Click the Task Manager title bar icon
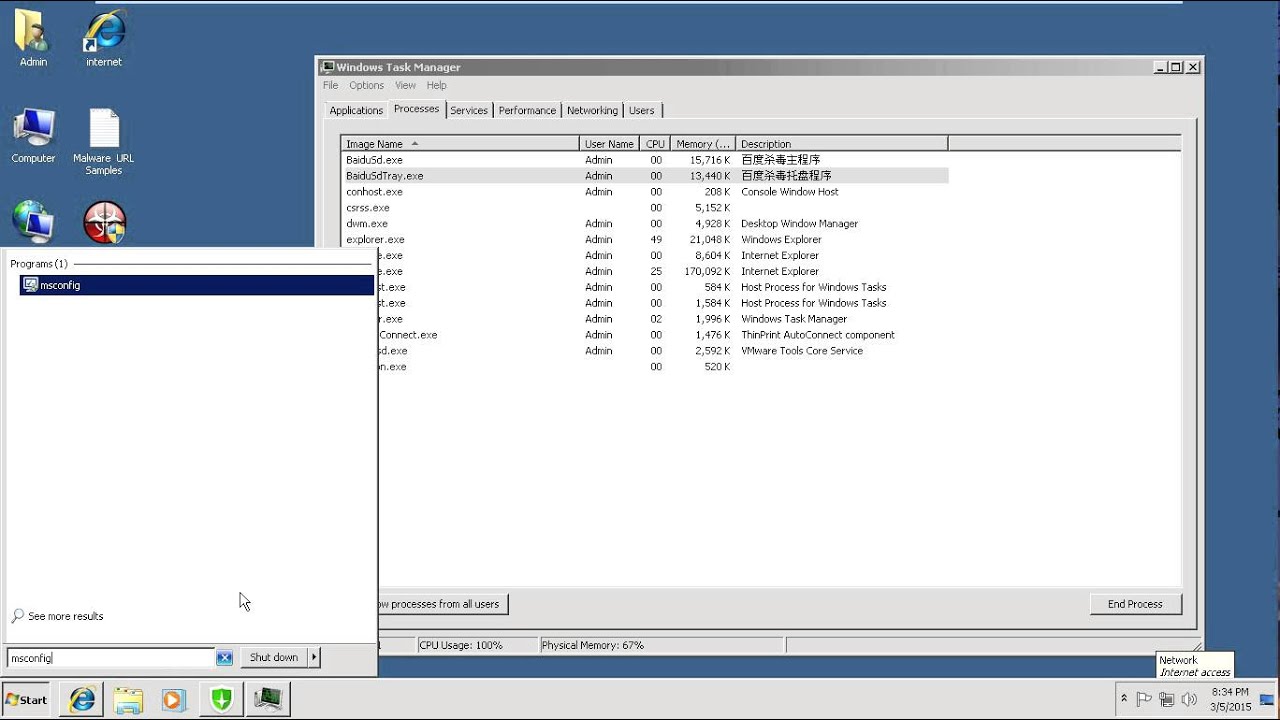1280x720 pixels. (x=327, y=67)
